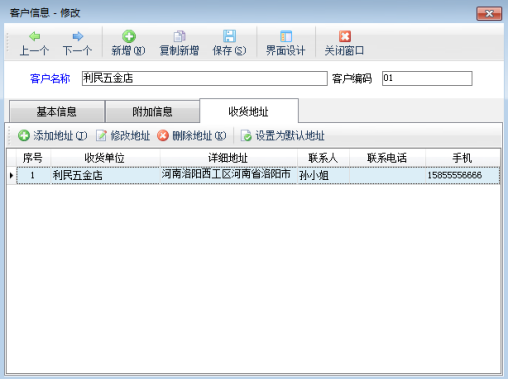Select the 利民五金店 address row
The width and height of the screenshot is (508, 380).
[258, 175]
